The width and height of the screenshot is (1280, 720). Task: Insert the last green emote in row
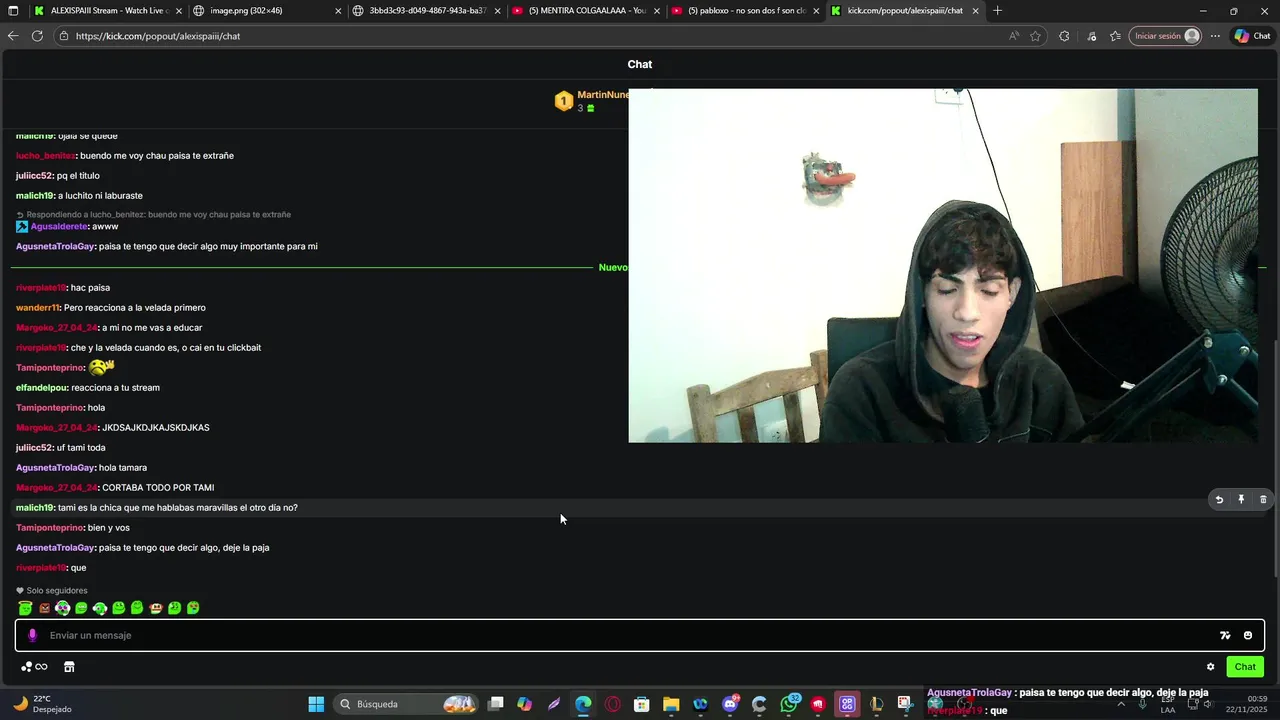click(x=193, y=608)
